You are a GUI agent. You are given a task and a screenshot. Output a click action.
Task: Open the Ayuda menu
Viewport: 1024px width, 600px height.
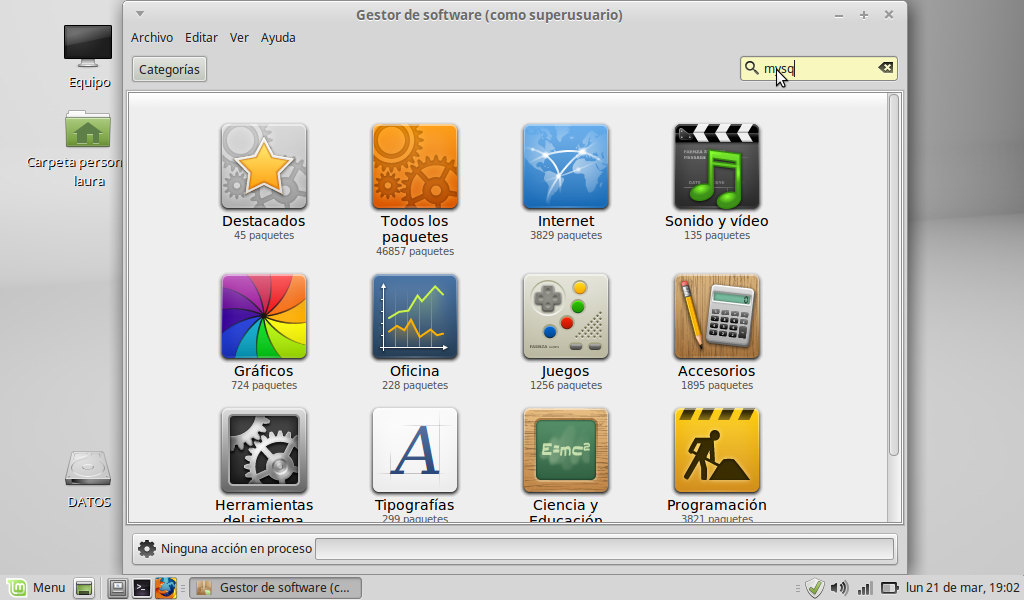click(x=278, y=38)
